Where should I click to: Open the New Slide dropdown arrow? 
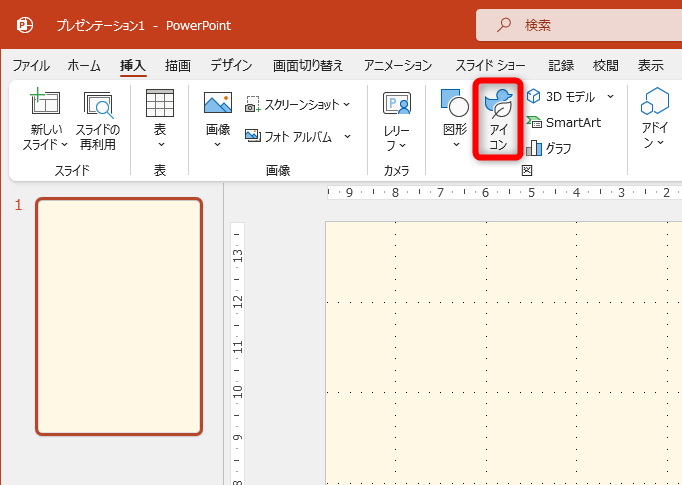(64, 144)
